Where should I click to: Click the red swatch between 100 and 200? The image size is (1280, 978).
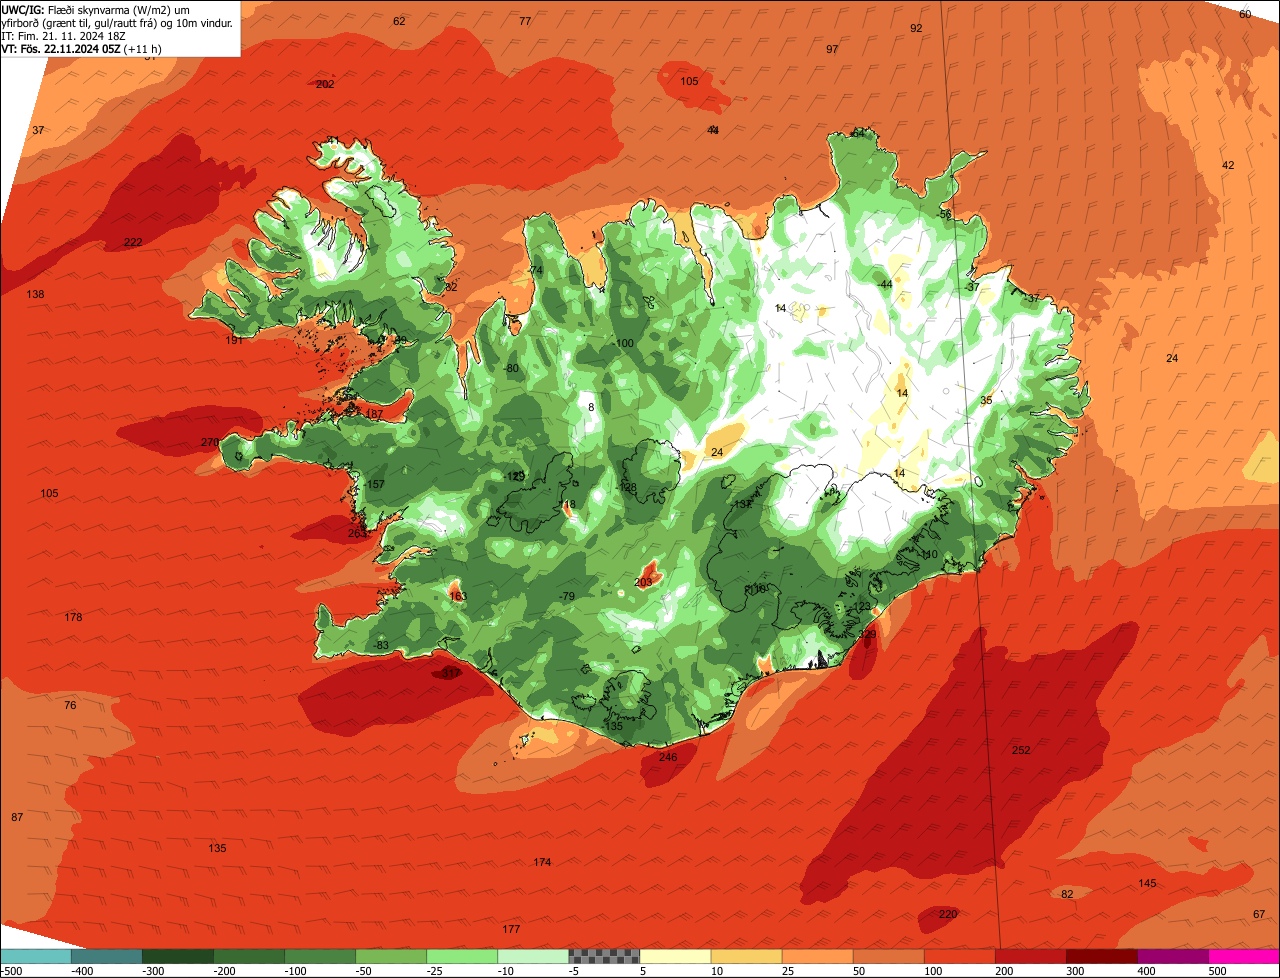pos(959,955)
